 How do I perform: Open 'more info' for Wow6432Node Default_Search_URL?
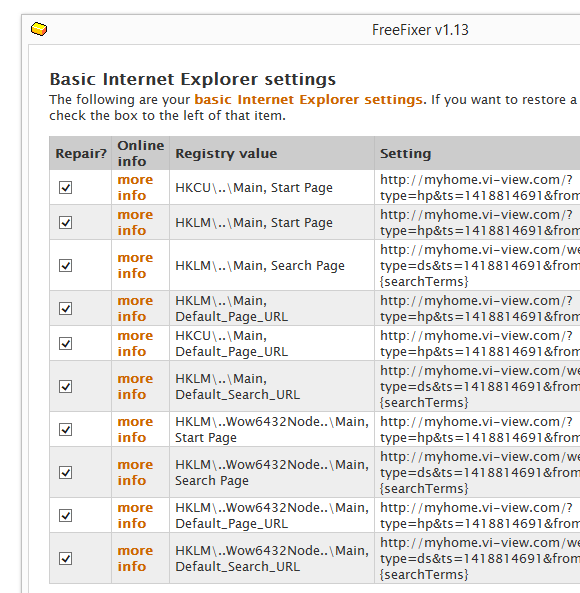coord(135,558)
